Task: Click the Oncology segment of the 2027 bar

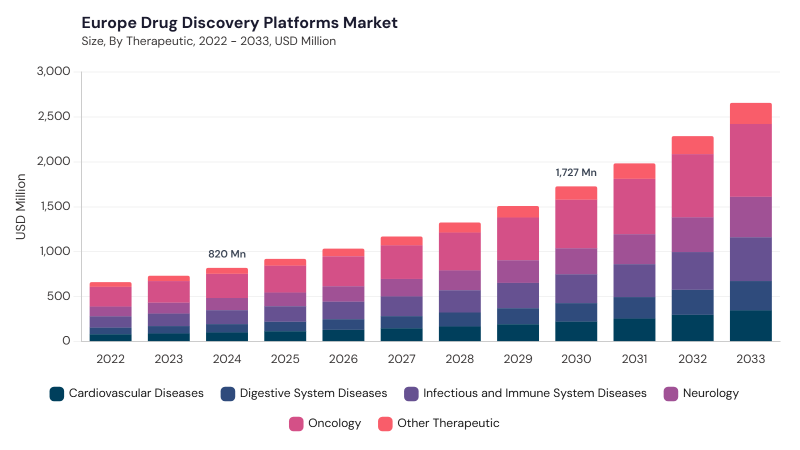Action: point(402,263)
